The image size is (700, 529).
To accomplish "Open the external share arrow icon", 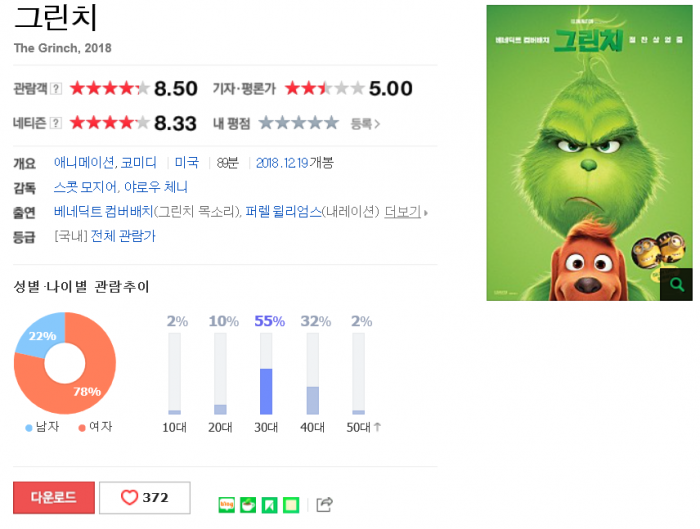I will [324, 505].
